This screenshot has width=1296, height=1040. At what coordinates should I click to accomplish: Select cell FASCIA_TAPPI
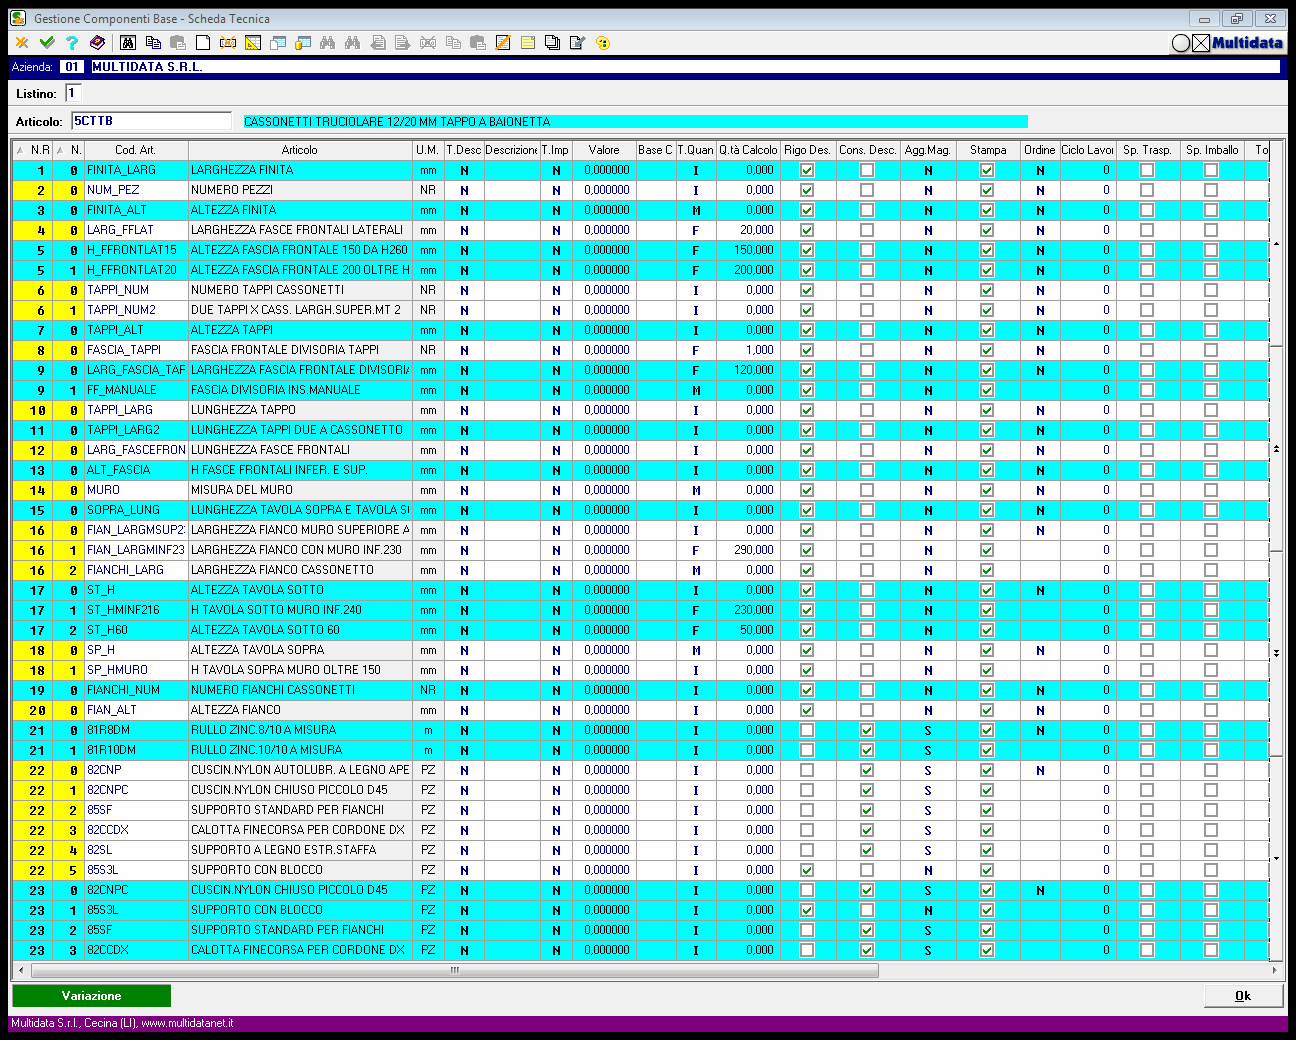coord(136,350)
